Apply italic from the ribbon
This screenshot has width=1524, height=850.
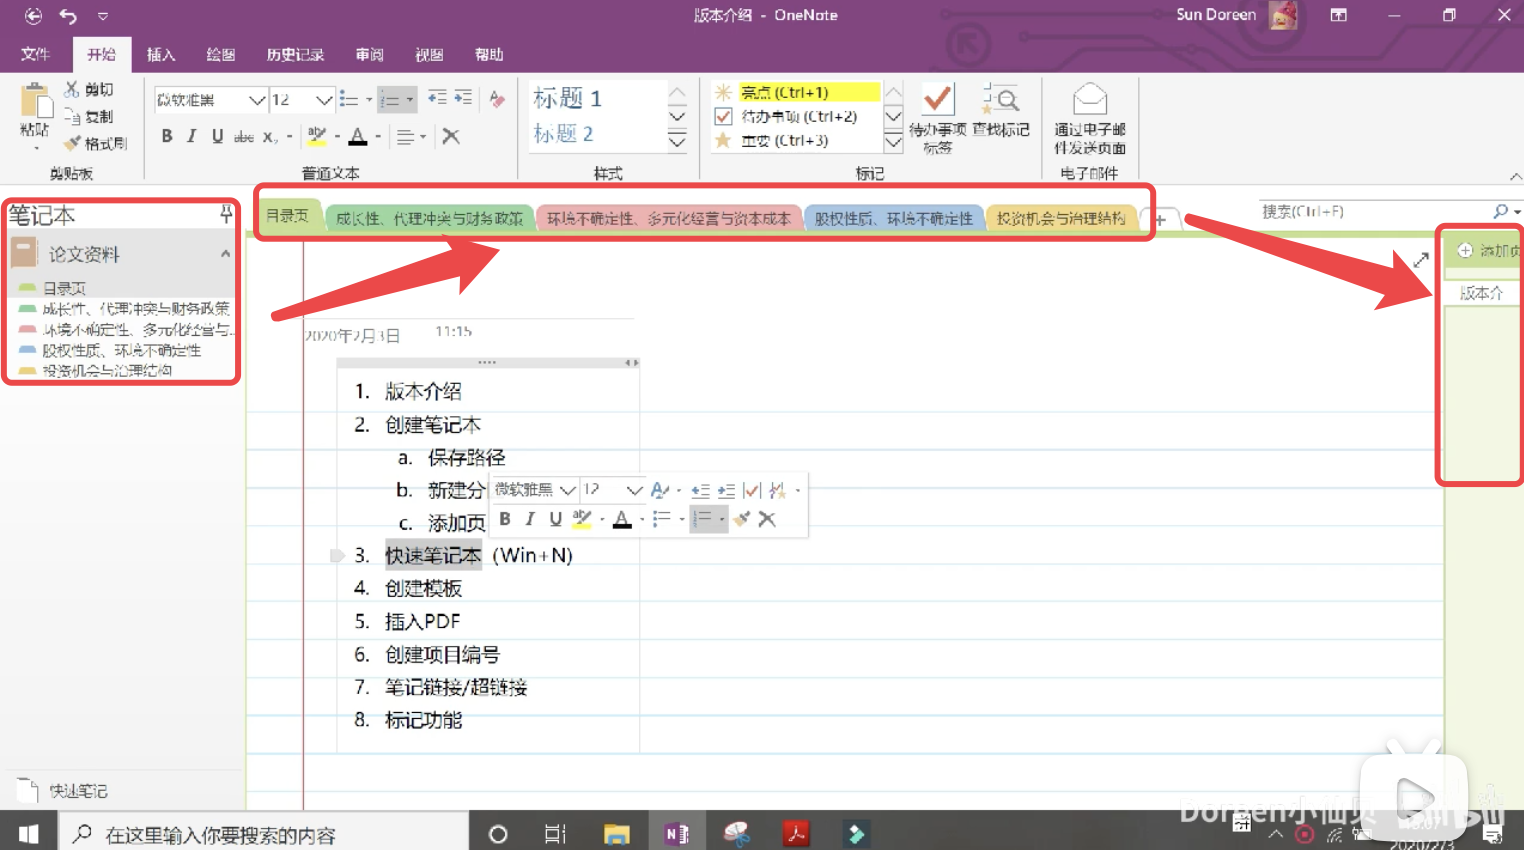click(x=191, y=136)
